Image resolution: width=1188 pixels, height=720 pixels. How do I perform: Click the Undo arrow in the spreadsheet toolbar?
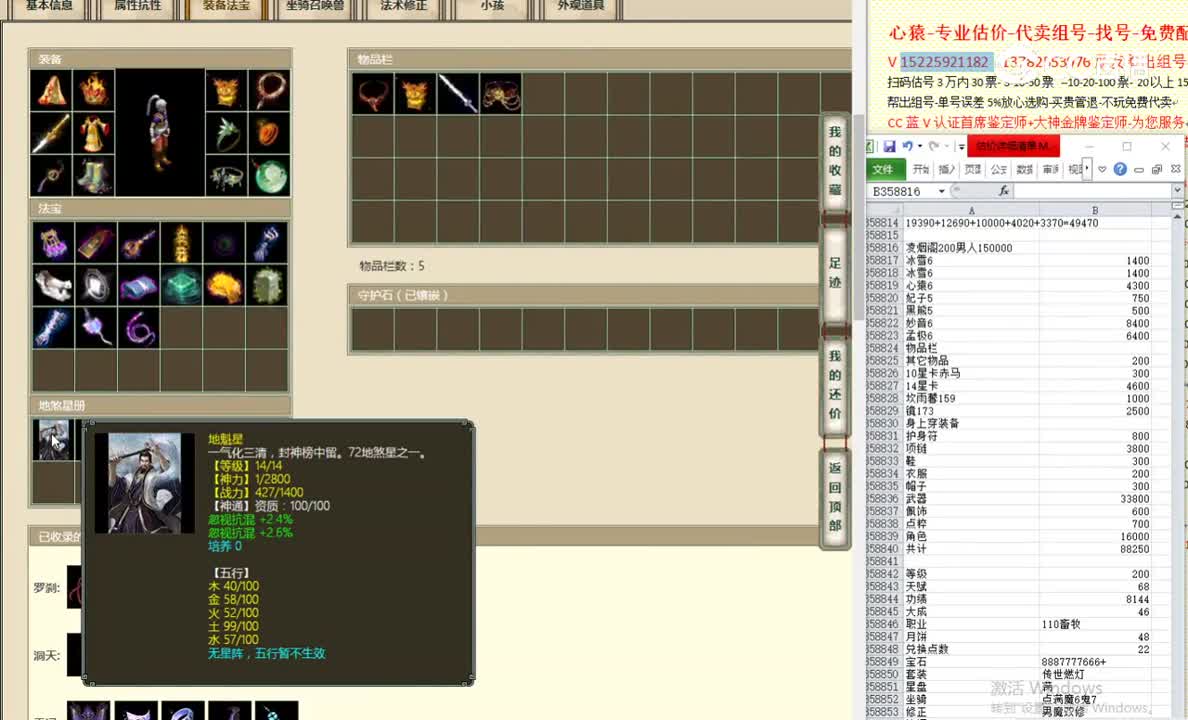click(x=908, y=146)
